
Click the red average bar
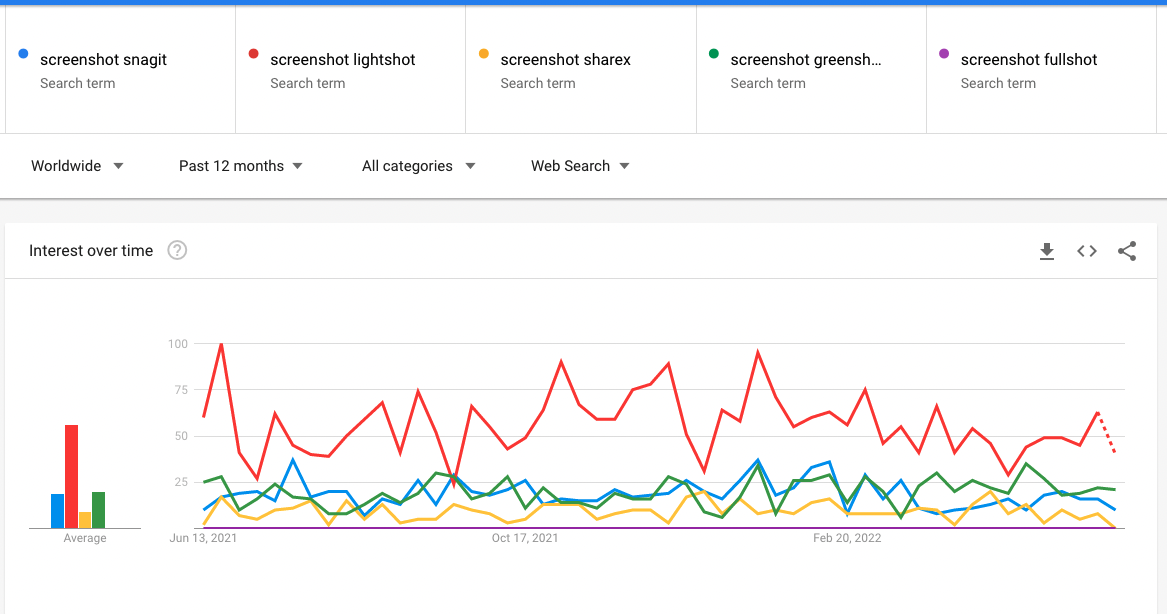pyautogui.click(x=71, y=476)
